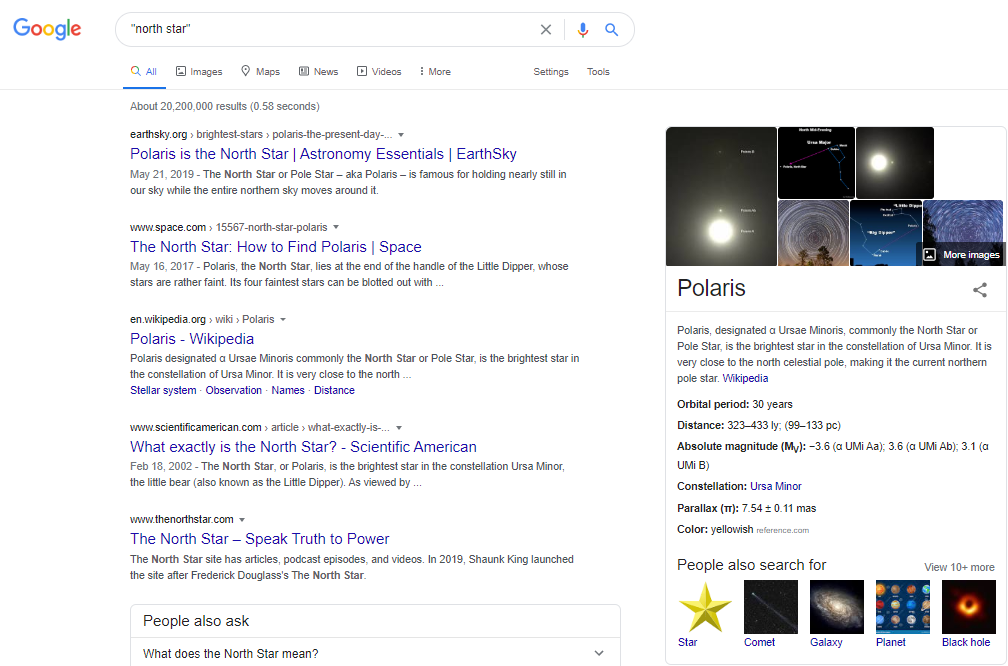Open the Star label link

click(687, 642)
